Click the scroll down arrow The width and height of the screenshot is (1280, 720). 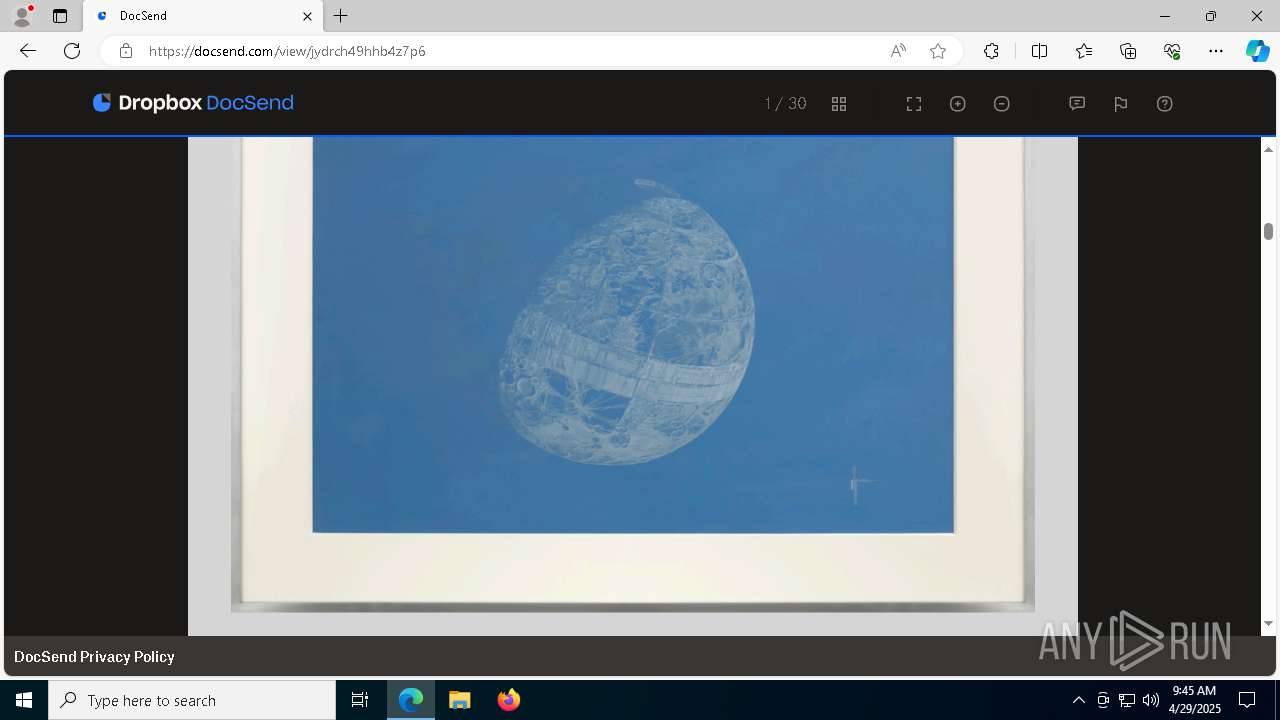point(1268,624)
